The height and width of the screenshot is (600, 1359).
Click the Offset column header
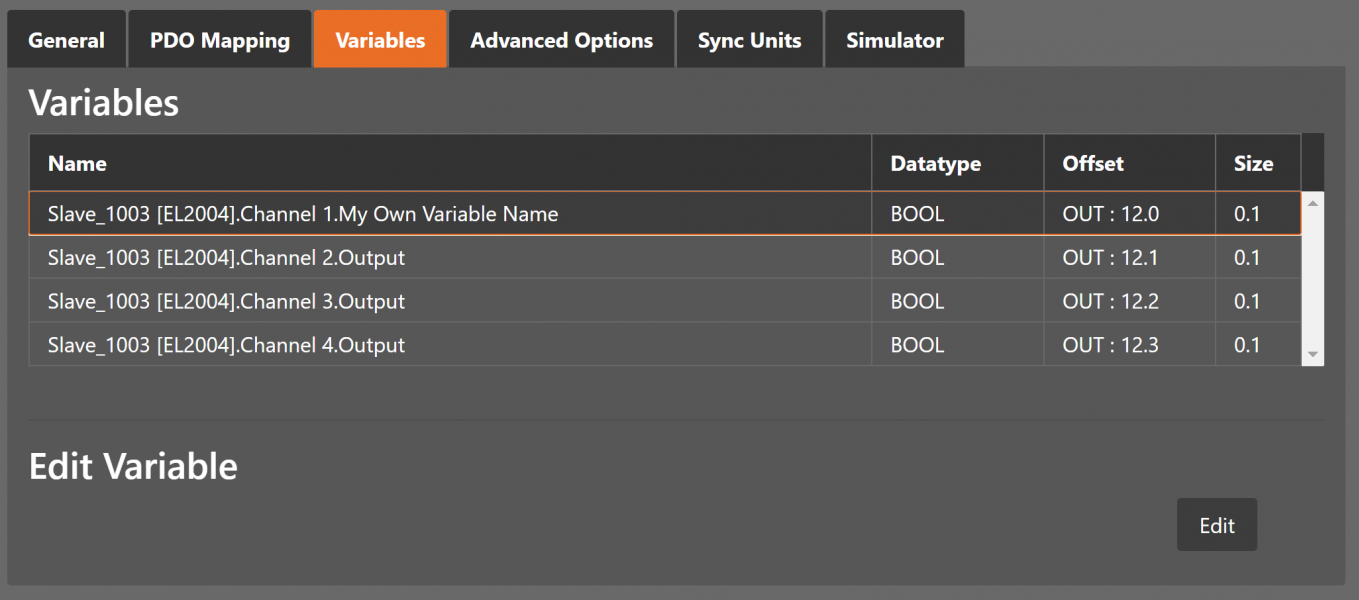[x=1093, y=163]
